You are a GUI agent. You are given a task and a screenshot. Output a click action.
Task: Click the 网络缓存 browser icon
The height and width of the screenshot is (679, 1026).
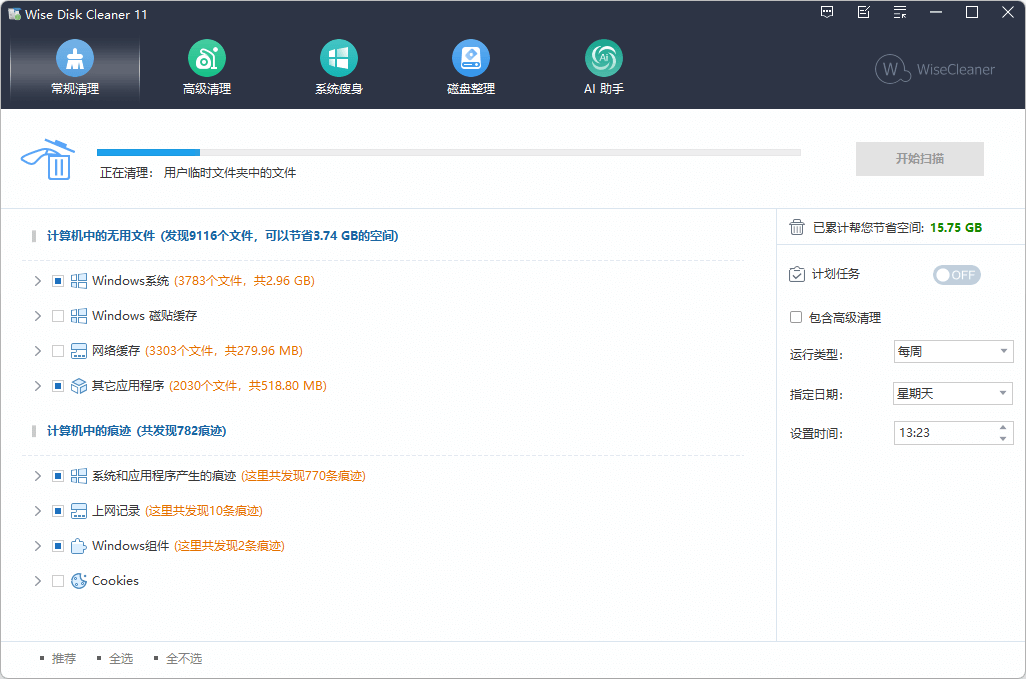[x=79, y=351]
